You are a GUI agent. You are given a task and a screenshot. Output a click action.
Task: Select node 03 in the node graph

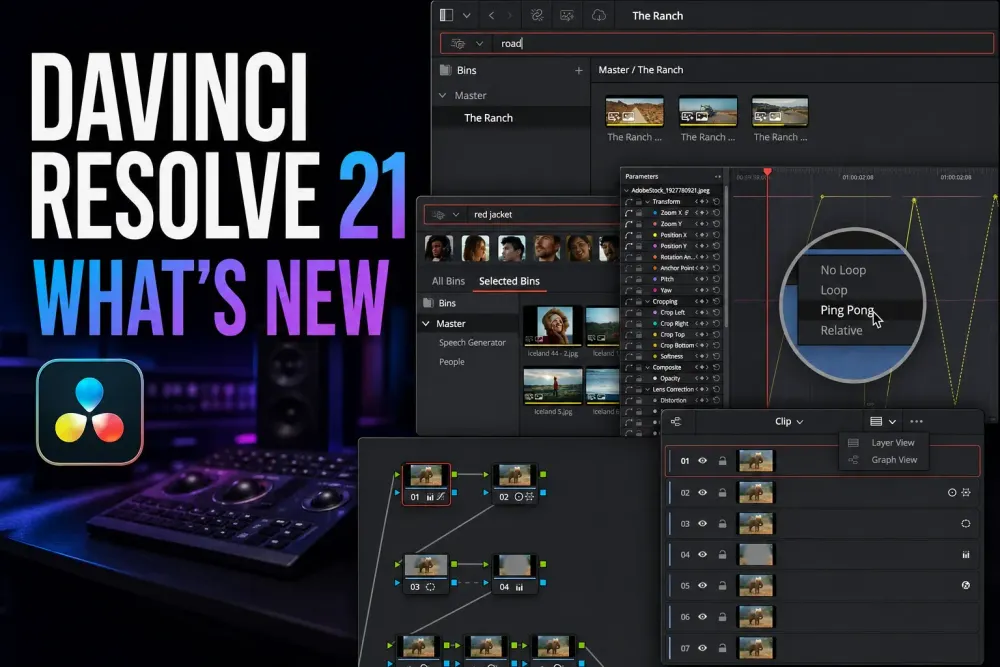[x=426, y=574]
